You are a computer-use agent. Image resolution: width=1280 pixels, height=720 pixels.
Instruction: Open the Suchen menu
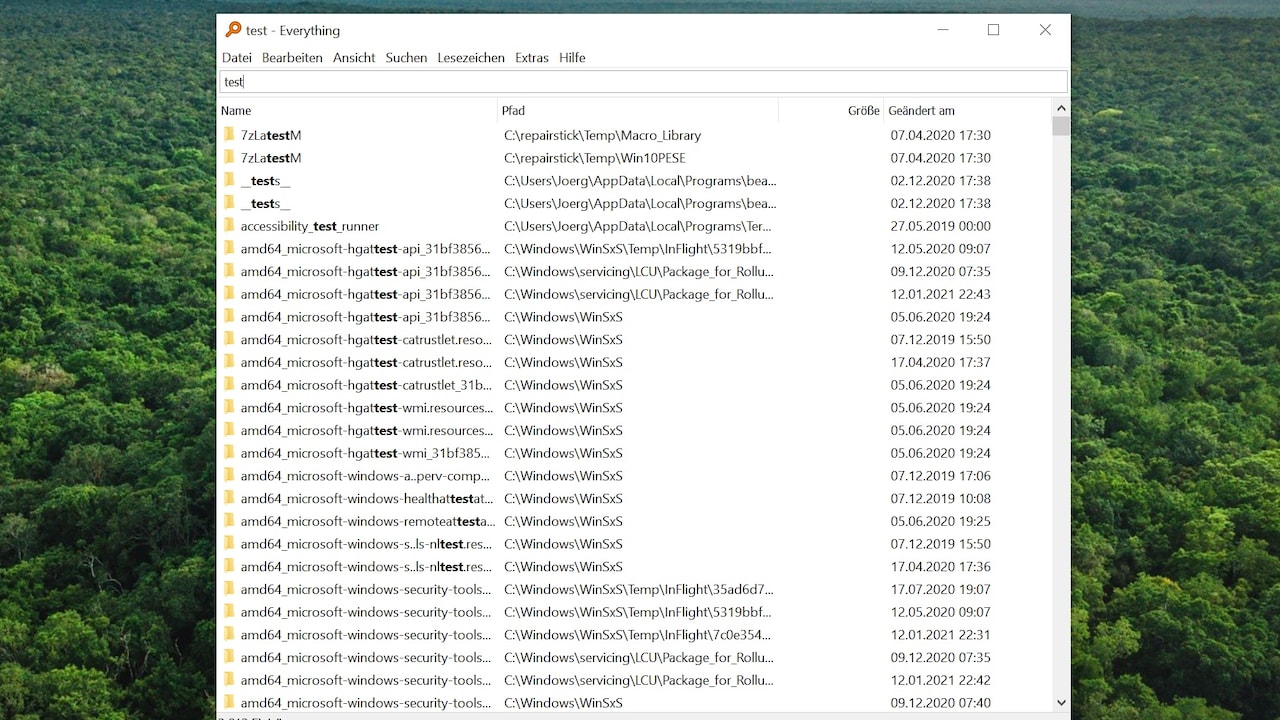(406, 58)
